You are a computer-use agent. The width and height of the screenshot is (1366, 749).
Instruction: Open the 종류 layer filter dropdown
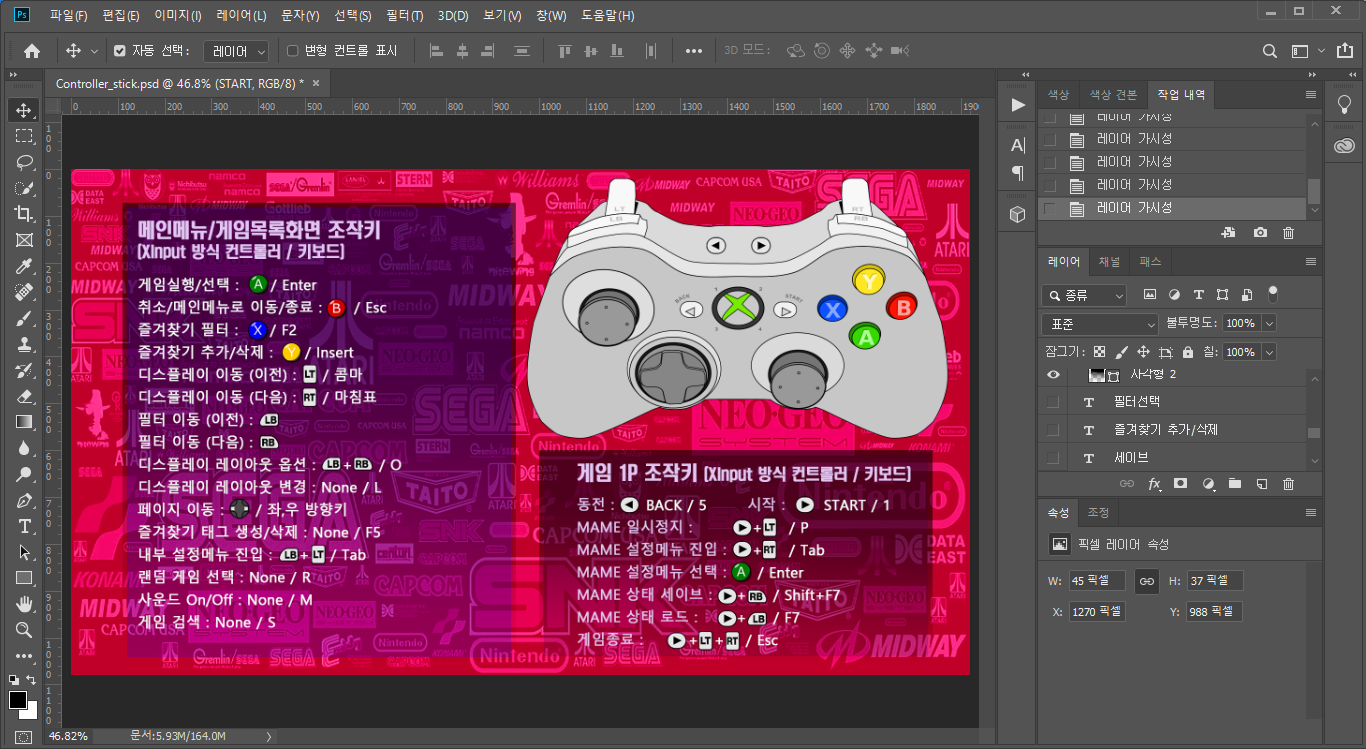1084,295
